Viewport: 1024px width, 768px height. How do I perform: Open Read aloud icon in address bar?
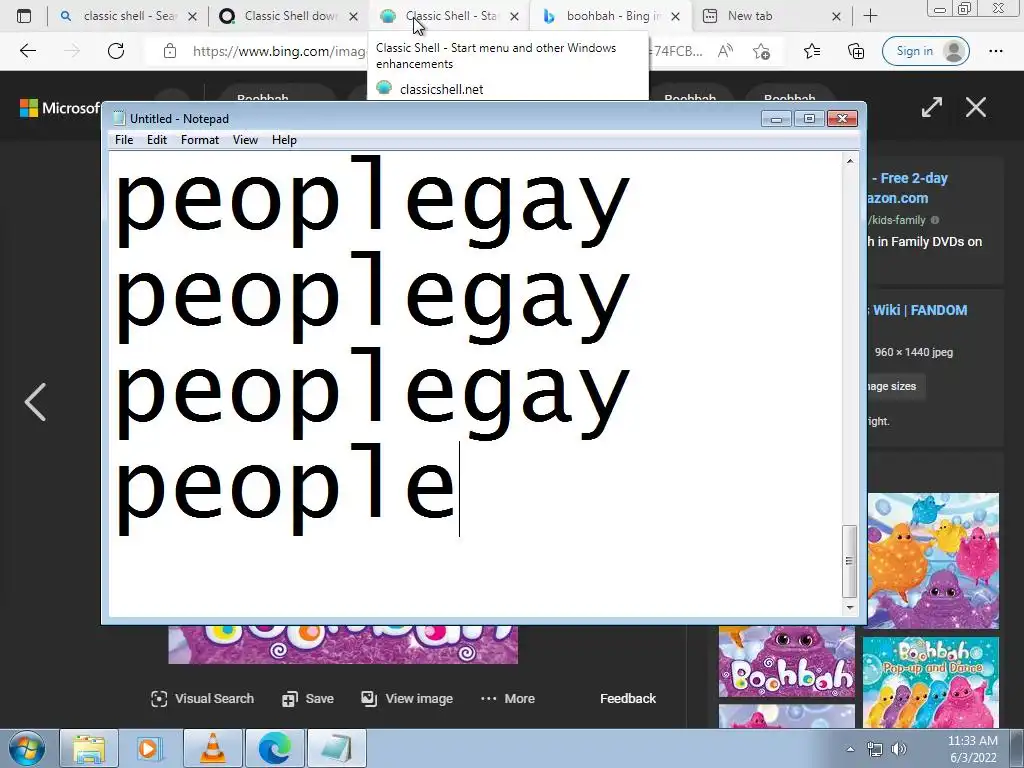coord(725,51)
